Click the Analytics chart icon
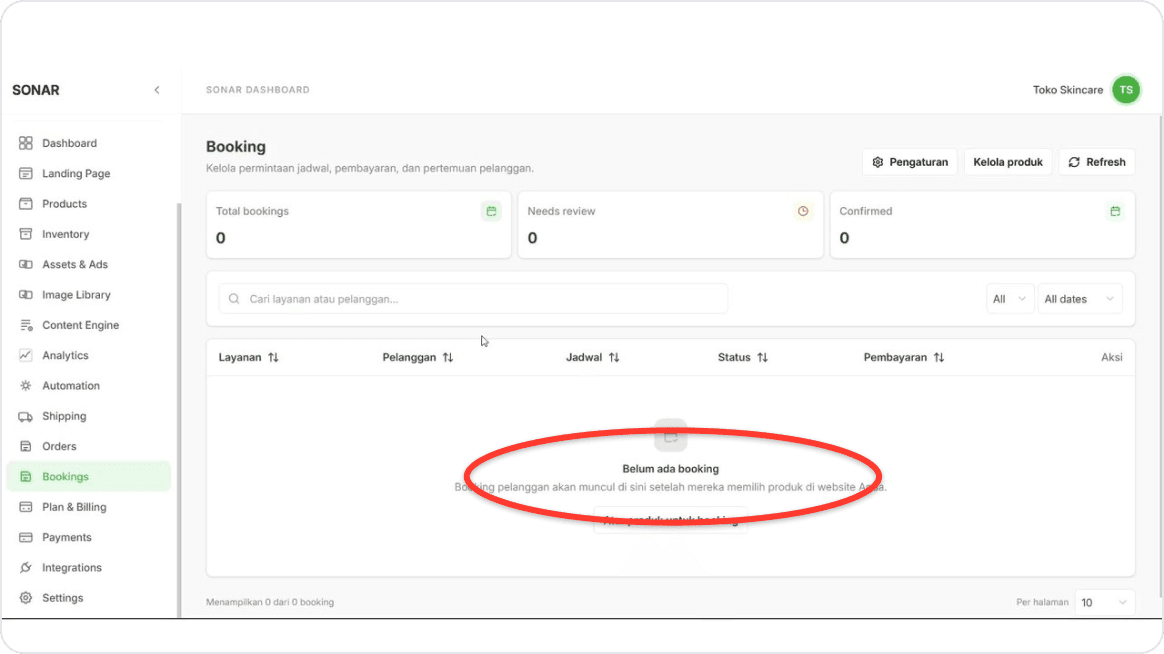The width and height of the screenshot is (1164, 654). 25,355
